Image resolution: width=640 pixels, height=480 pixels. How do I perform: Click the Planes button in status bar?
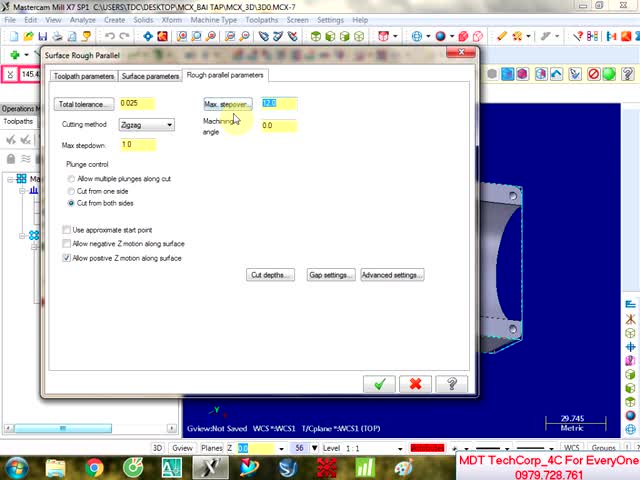coord(211,448)
